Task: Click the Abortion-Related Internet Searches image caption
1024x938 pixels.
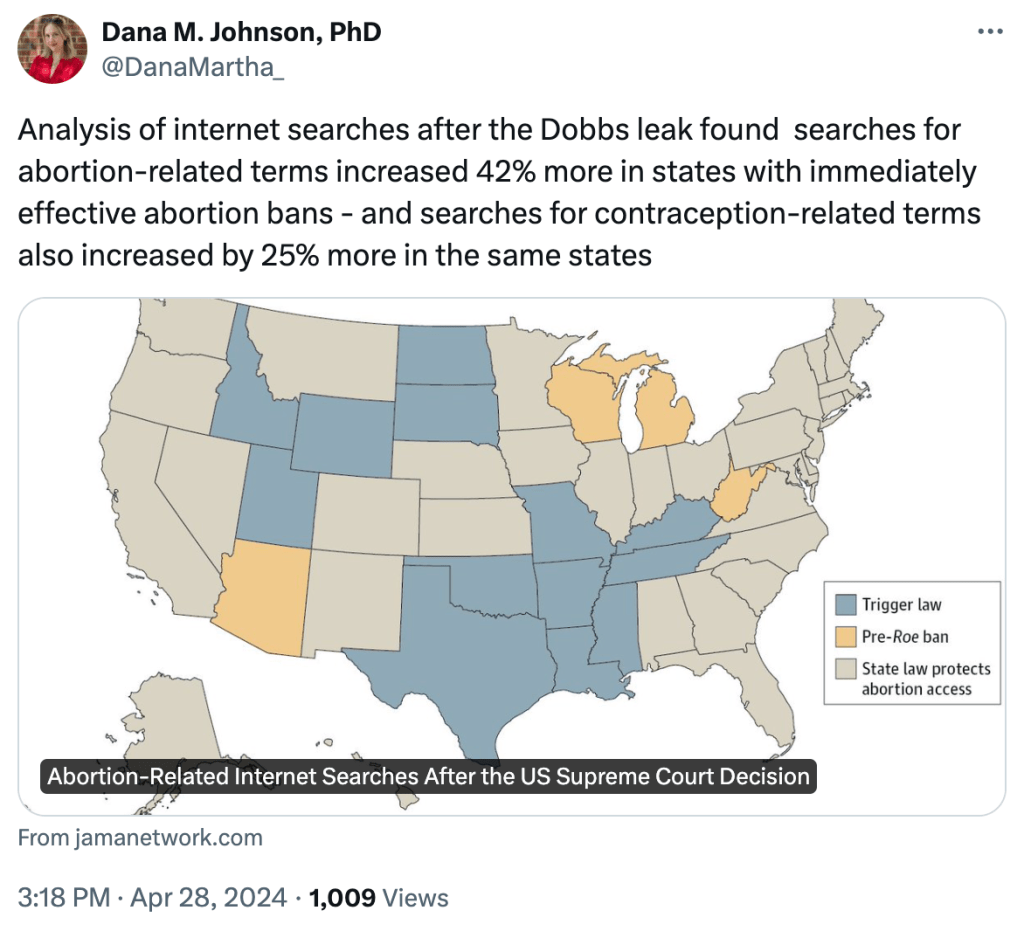Action: click(428, 777)
